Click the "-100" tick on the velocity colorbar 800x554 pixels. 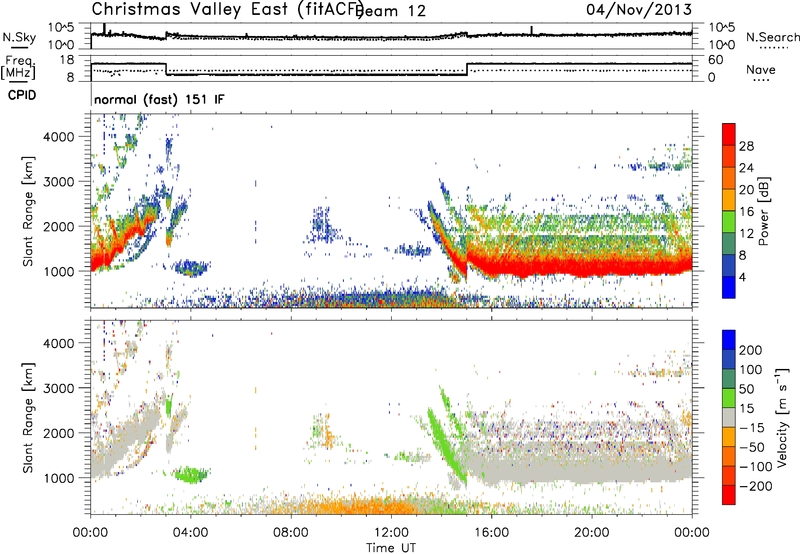(x=755, y=466)
